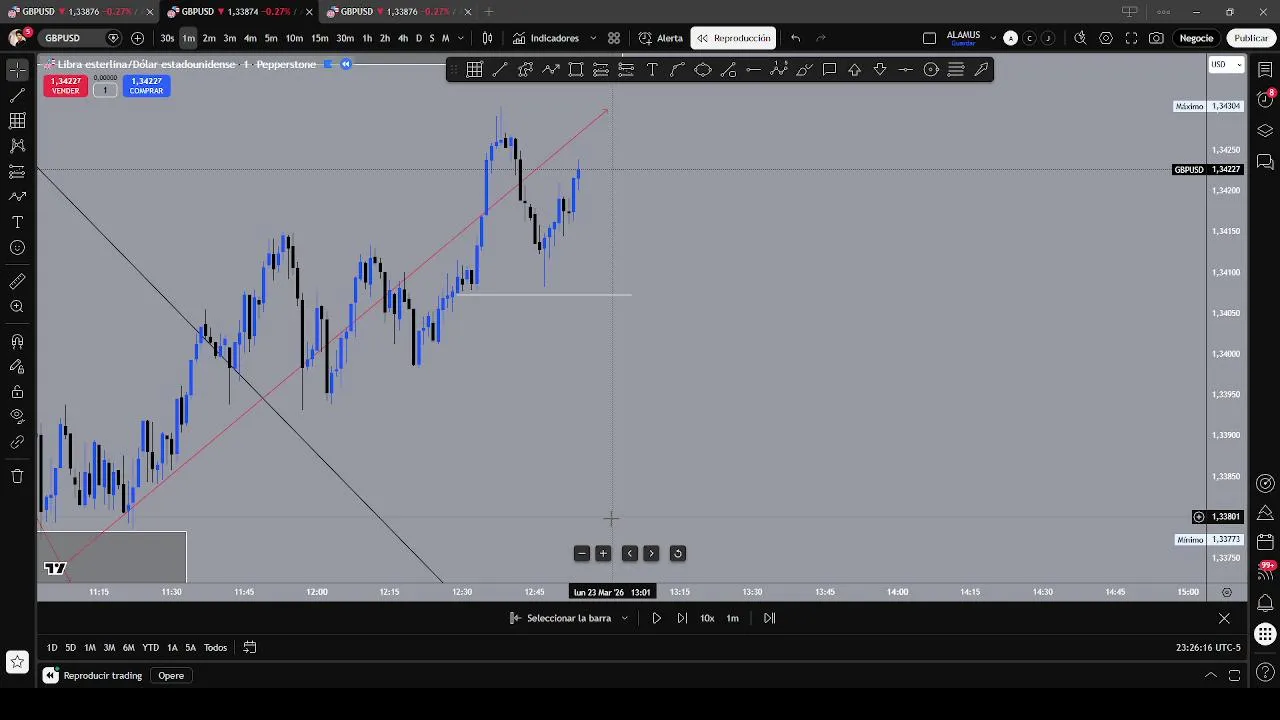Viewport: 1280px width, 720px height.
Task: Select the arrow up marker tool
Action: (855, 69)
